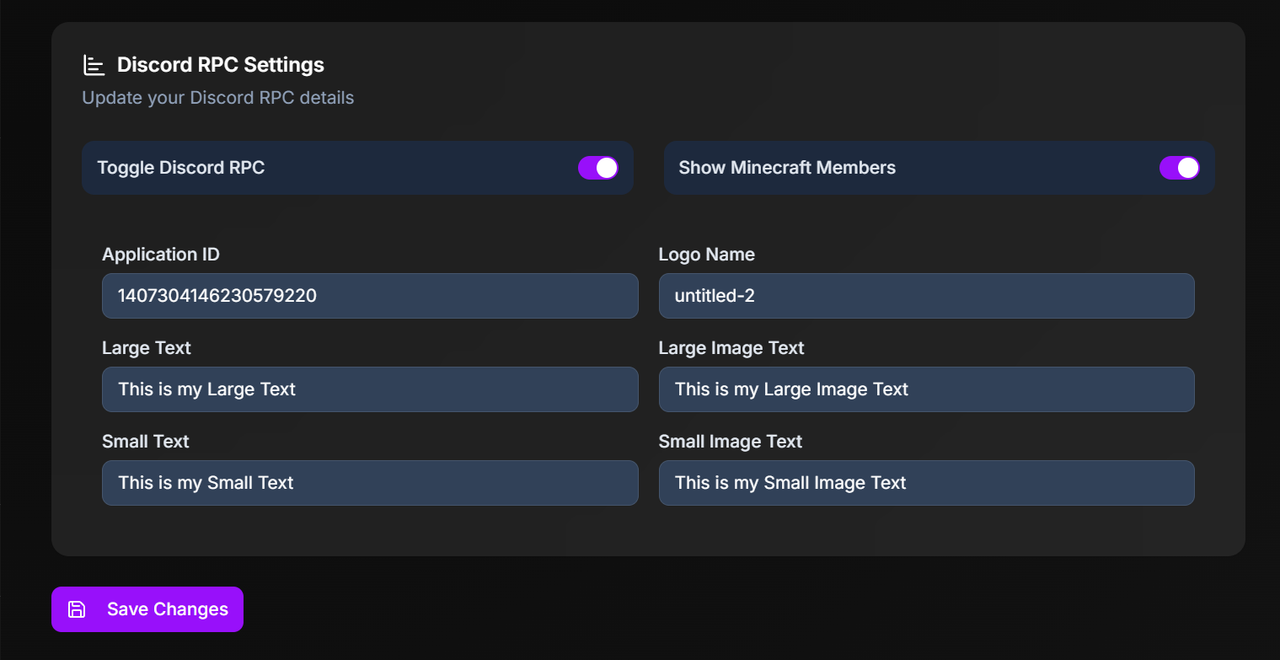Click the Application ID label
This screenshot has width=1280, height=660.
(161, 254)
